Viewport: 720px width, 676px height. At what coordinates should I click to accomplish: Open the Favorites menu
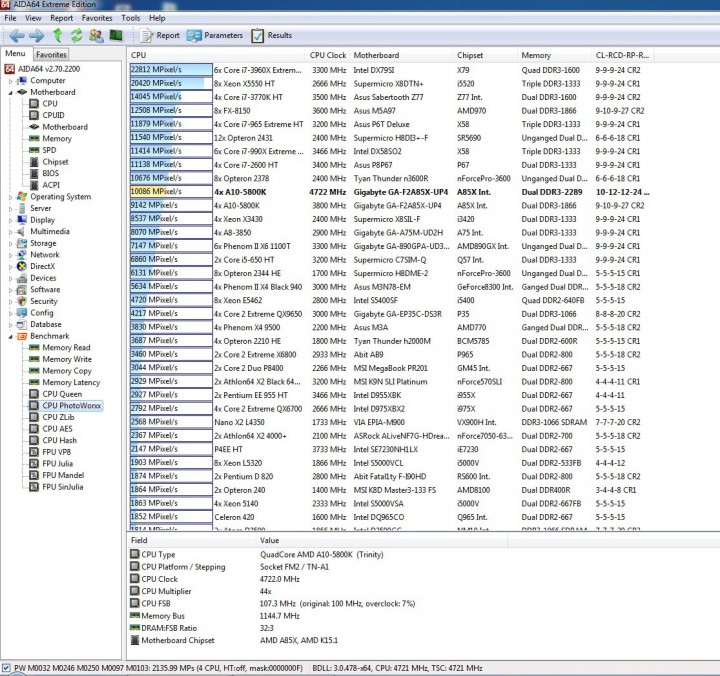tap(97, 18)
